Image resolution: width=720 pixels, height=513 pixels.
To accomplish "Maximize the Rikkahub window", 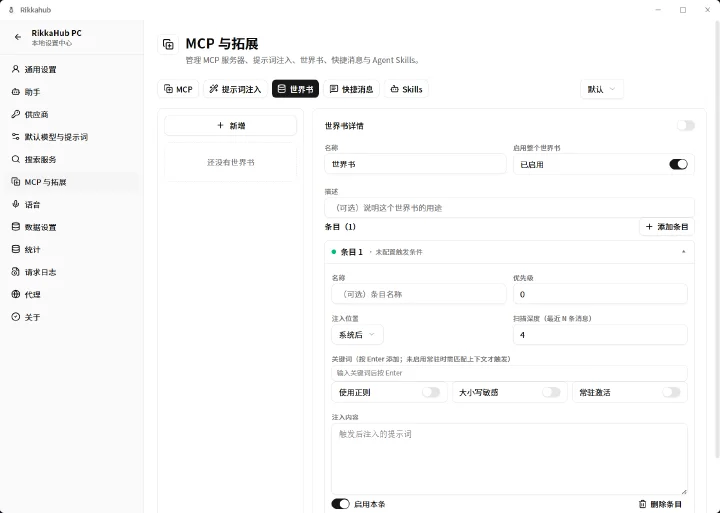I will tap(683, 10).
